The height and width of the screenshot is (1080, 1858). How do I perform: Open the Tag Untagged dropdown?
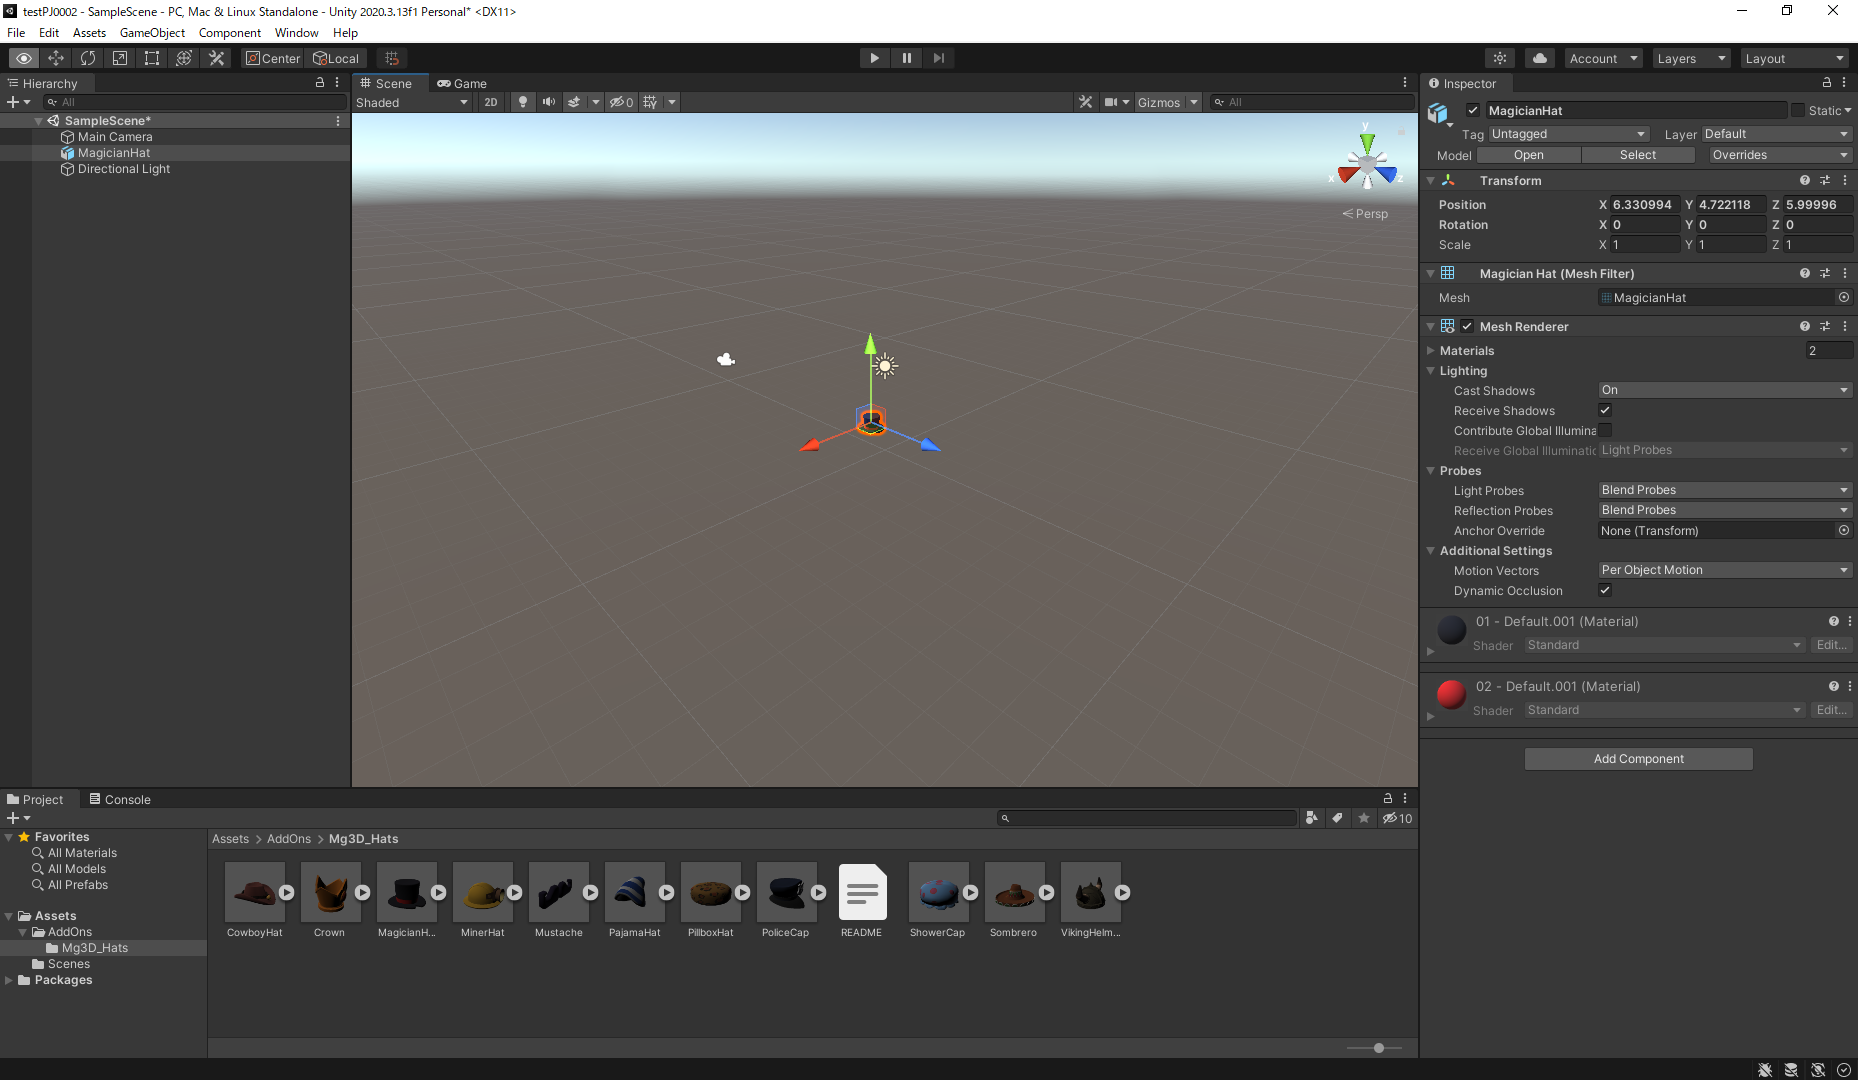click(1568, 134)
